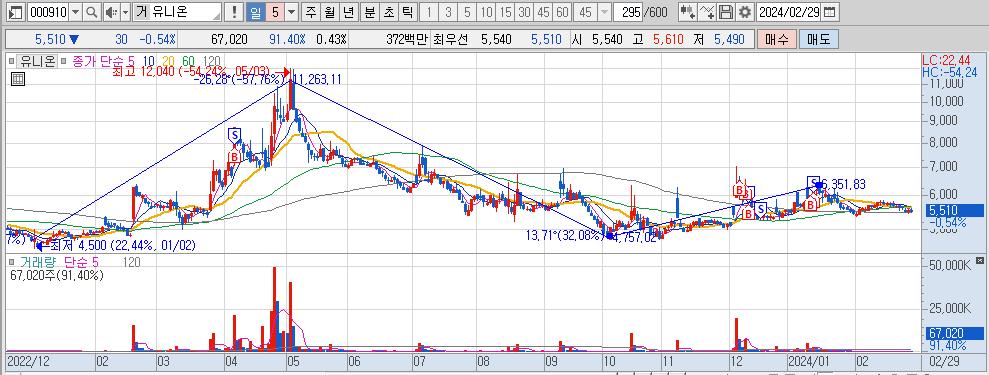989x375 pixels.
Task: Click the grey 120 moving average label
Action: click(x=211, y=61)
